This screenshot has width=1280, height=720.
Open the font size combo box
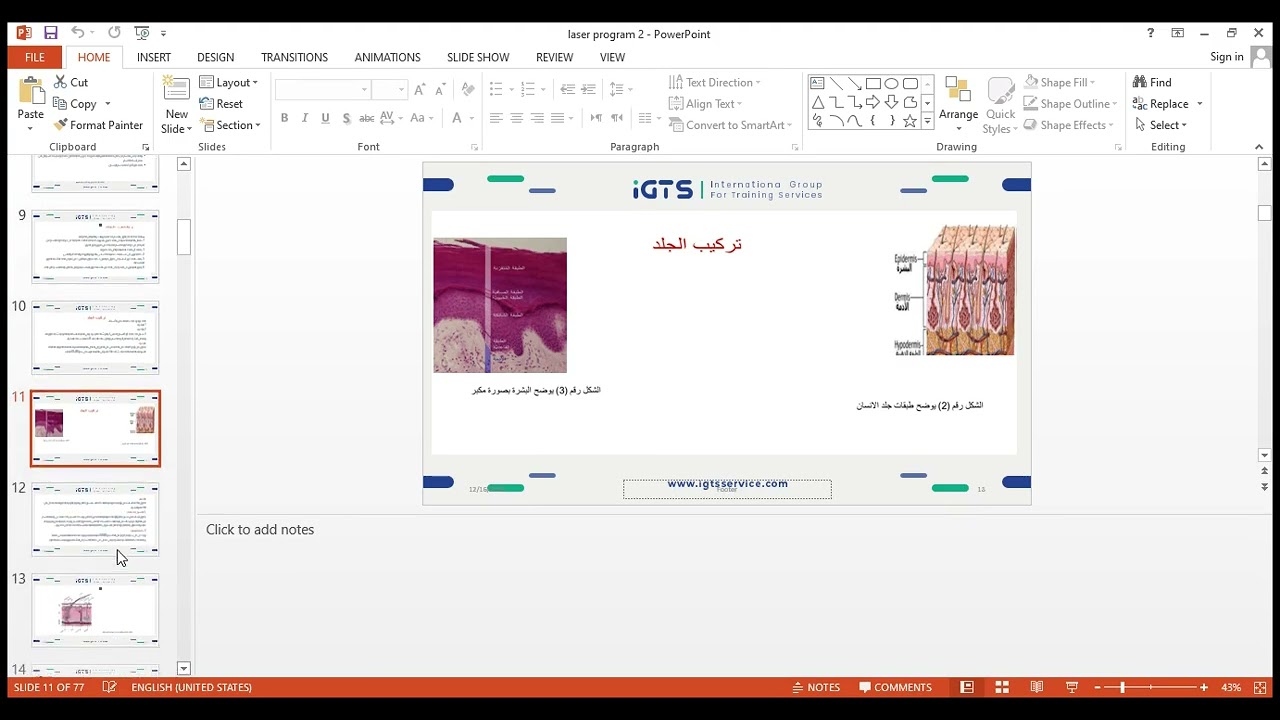388,90
